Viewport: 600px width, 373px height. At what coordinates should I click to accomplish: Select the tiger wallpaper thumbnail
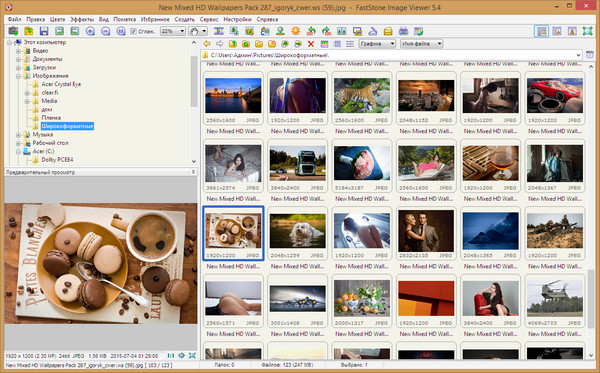(x=362, y=95)
